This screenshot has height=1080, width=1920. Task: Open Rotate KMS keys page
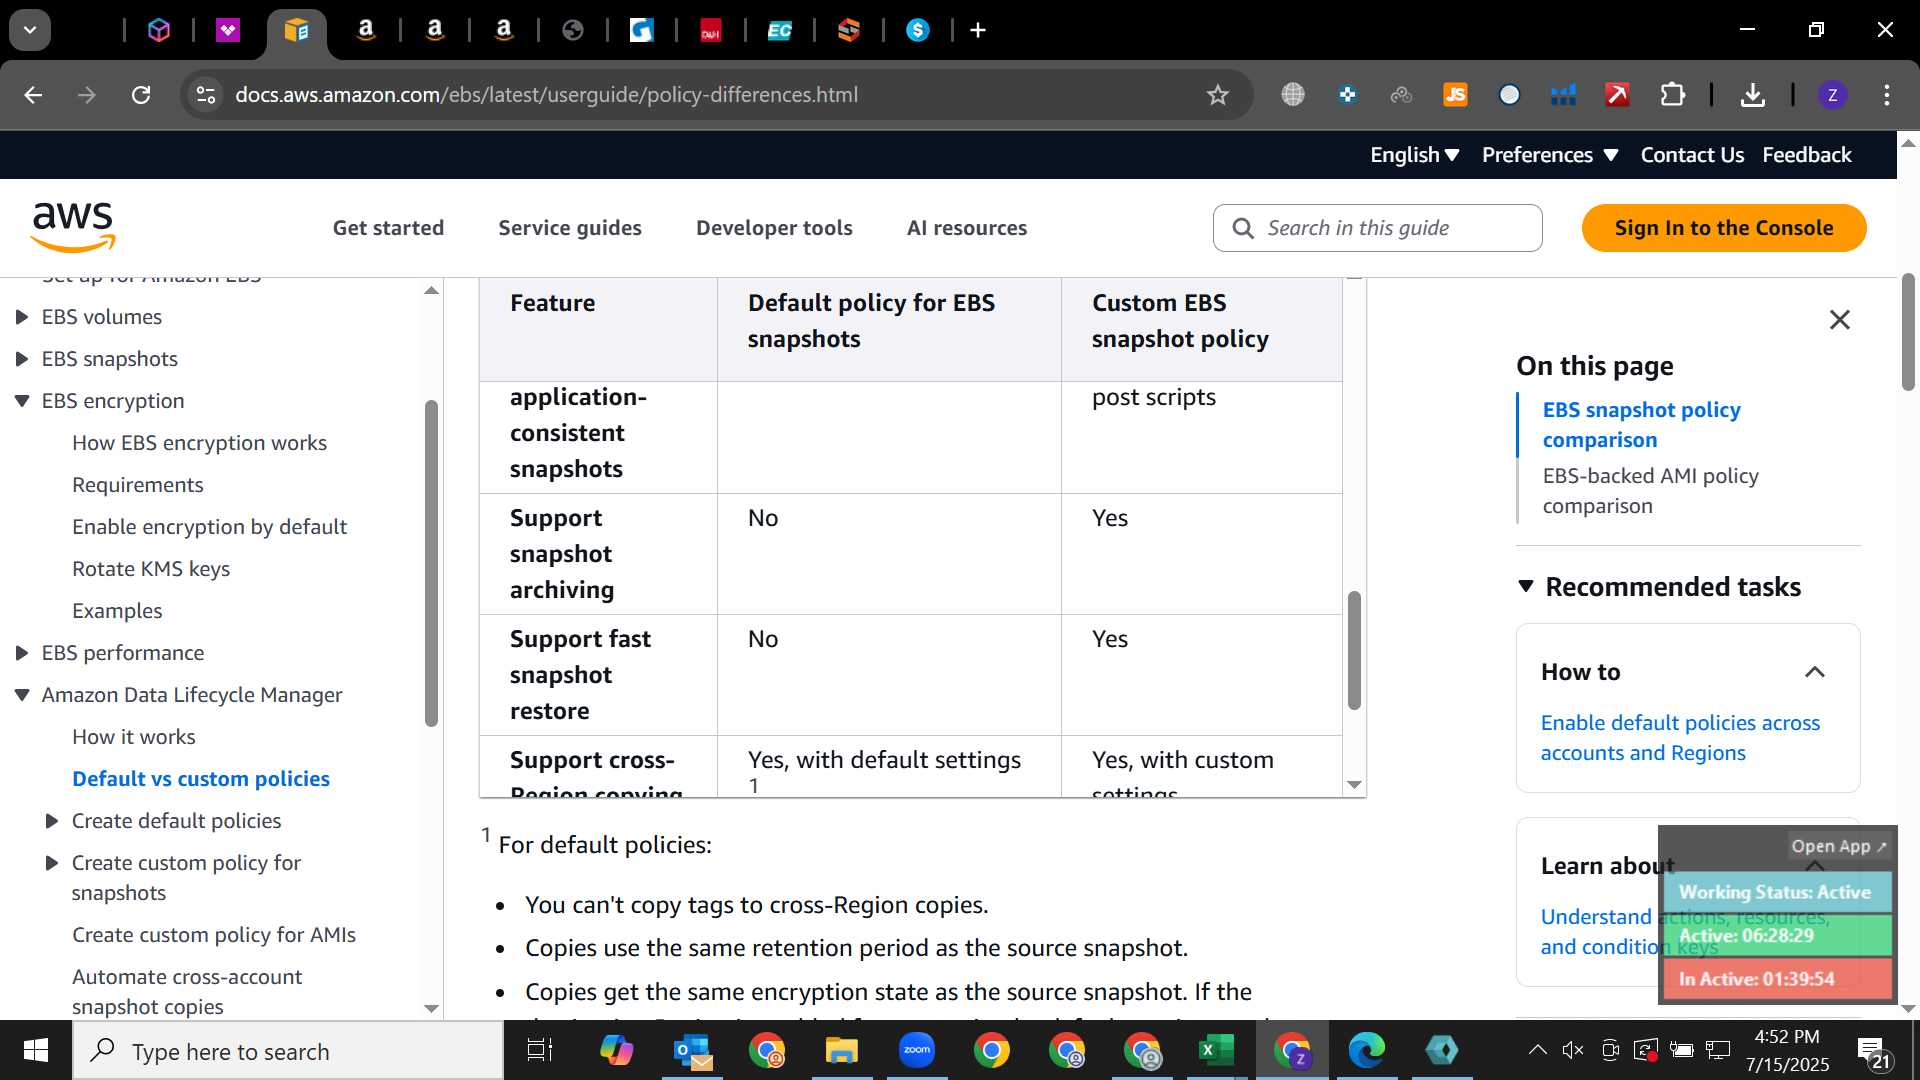click(151, 569)
